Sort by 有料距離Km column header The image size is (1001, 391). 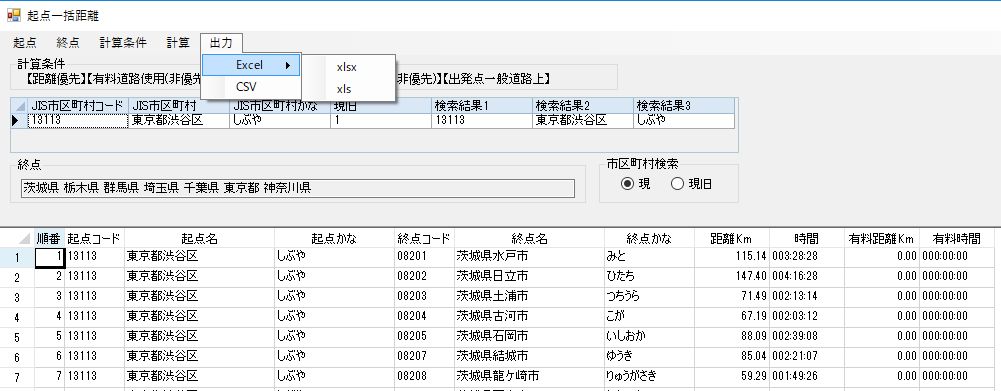tap(882, 239)
